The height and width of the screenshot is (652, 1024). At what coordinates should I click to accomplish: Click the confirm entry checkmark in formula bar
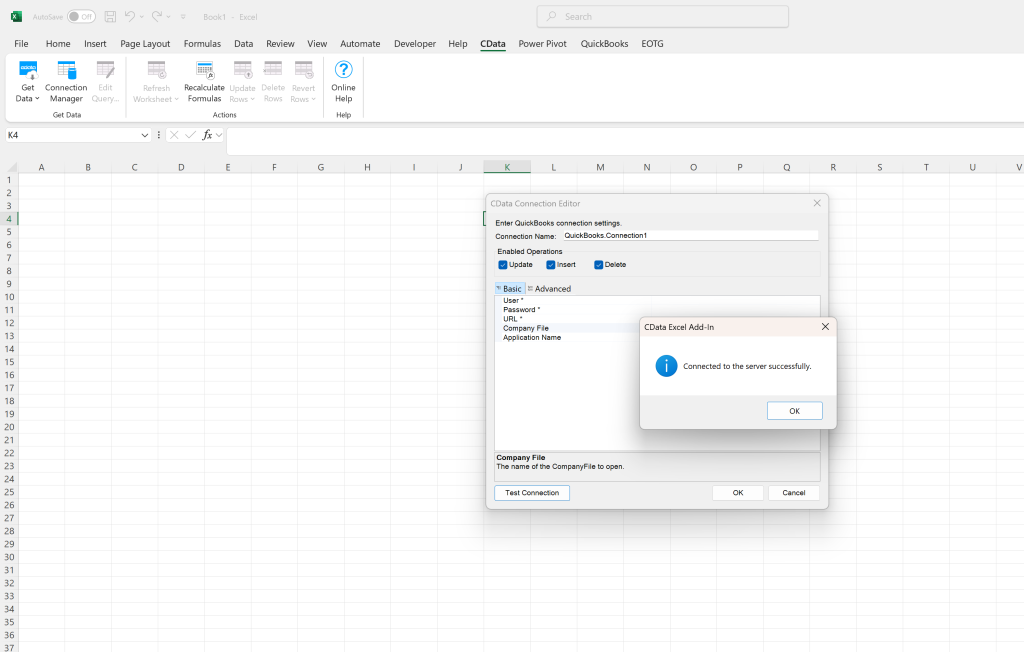pyautogui.click(x=191, y=135)
